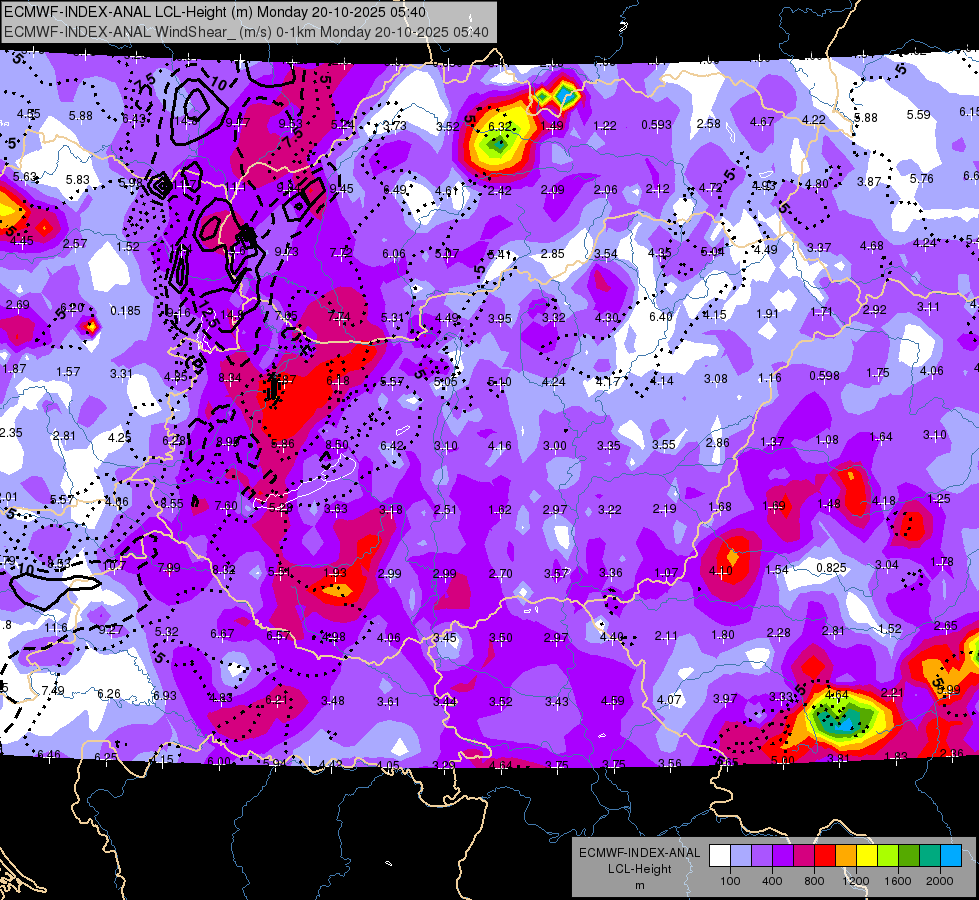Click the wind shear value 3.48

(333, 701)
